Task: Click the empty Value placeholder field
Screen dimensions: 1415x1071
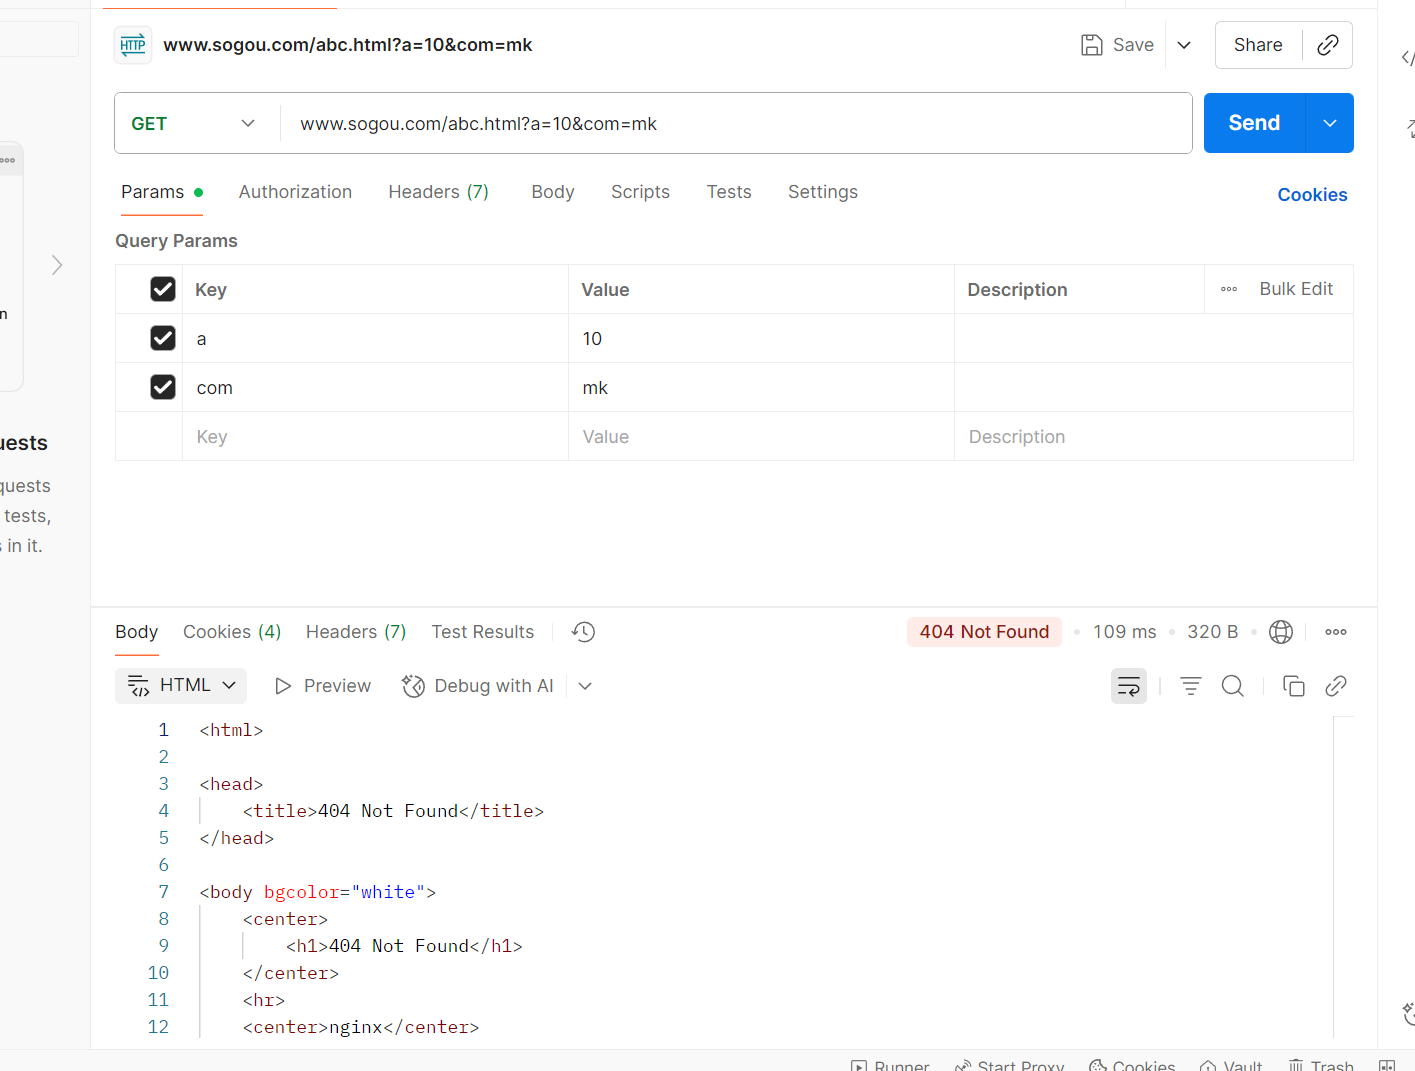Action: 761,436
